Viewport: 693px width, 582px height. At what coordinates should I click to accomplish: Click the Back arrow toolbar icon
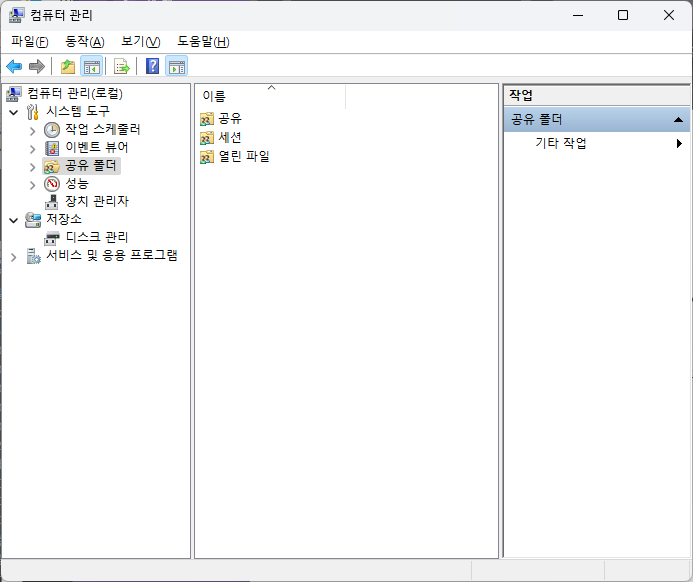click(14, 67)
